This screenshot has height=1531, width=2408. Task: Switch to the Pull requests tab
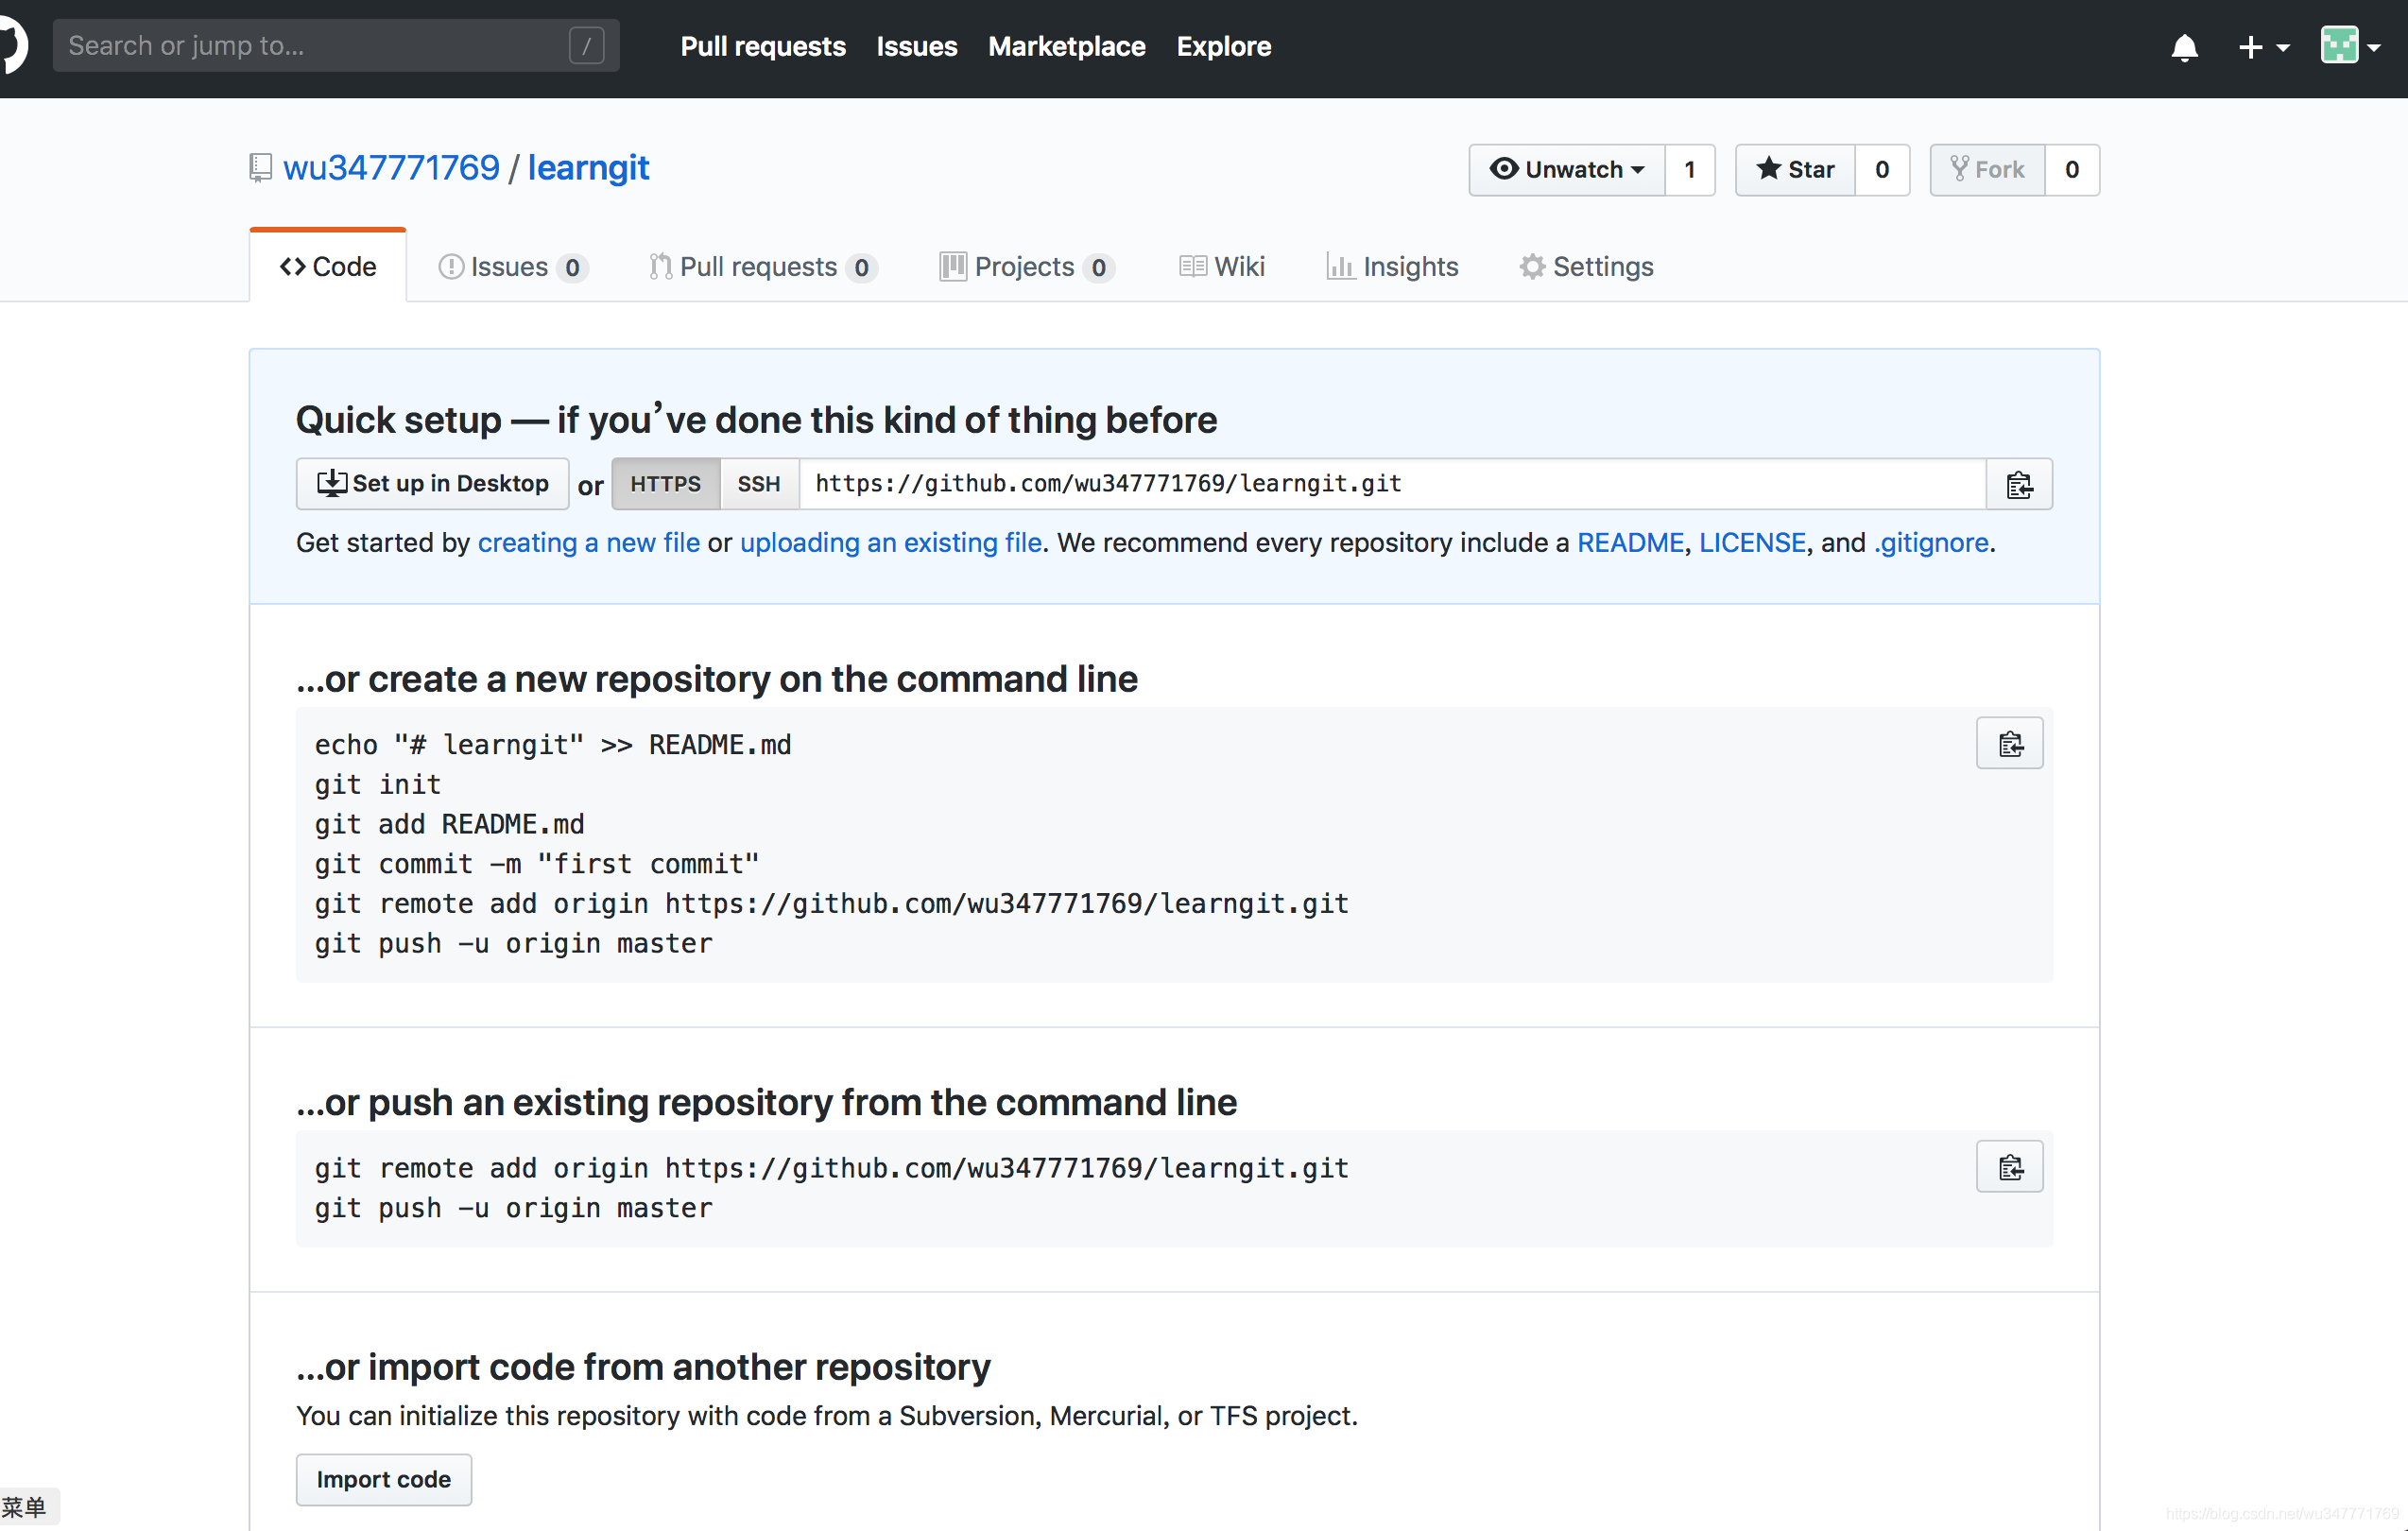[x=758, y=266]
